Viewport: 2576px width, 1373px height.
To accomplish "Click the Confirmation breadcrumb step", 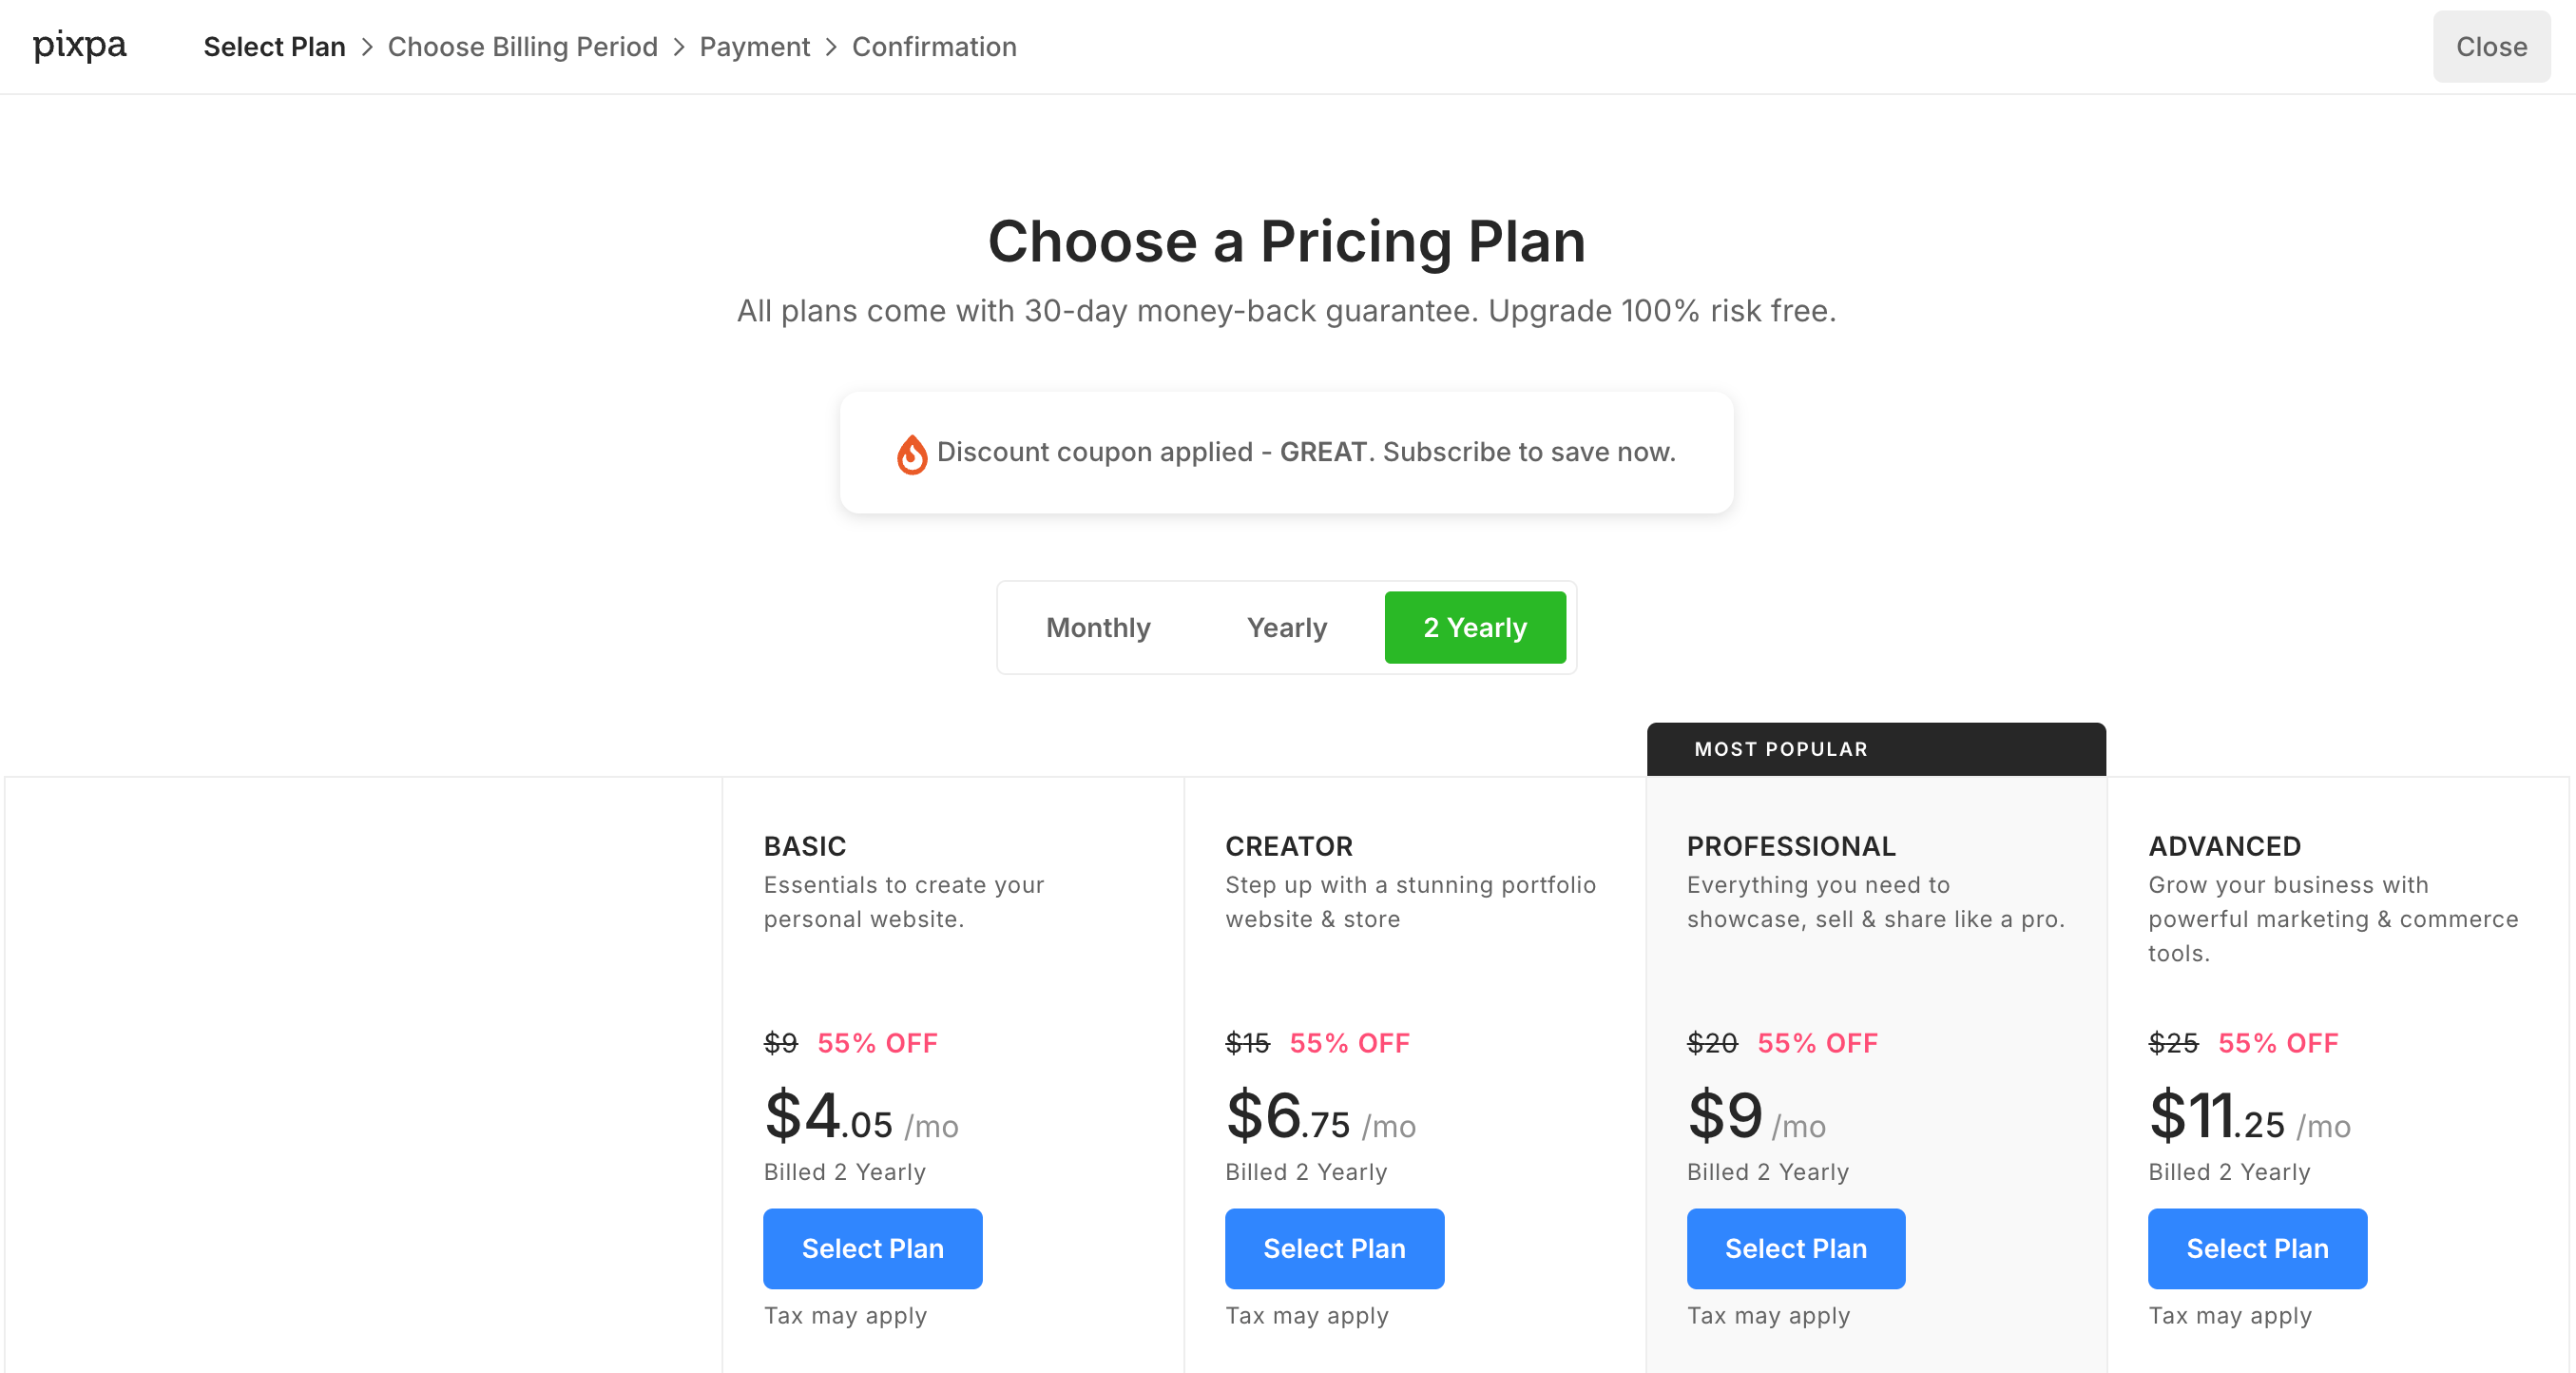I will (x=934, y=47).
